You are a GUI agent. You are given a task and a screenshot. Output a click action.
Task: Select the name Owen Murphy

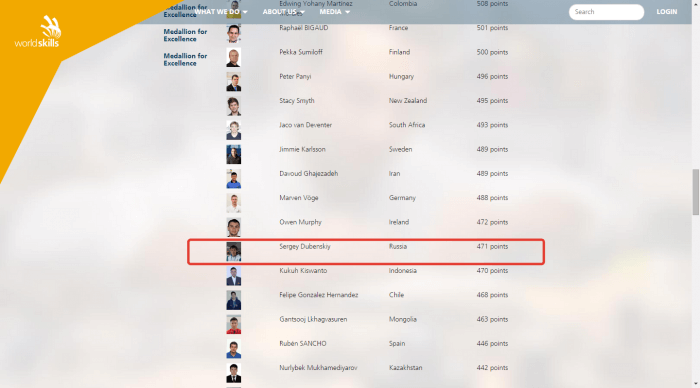(300, 222)
